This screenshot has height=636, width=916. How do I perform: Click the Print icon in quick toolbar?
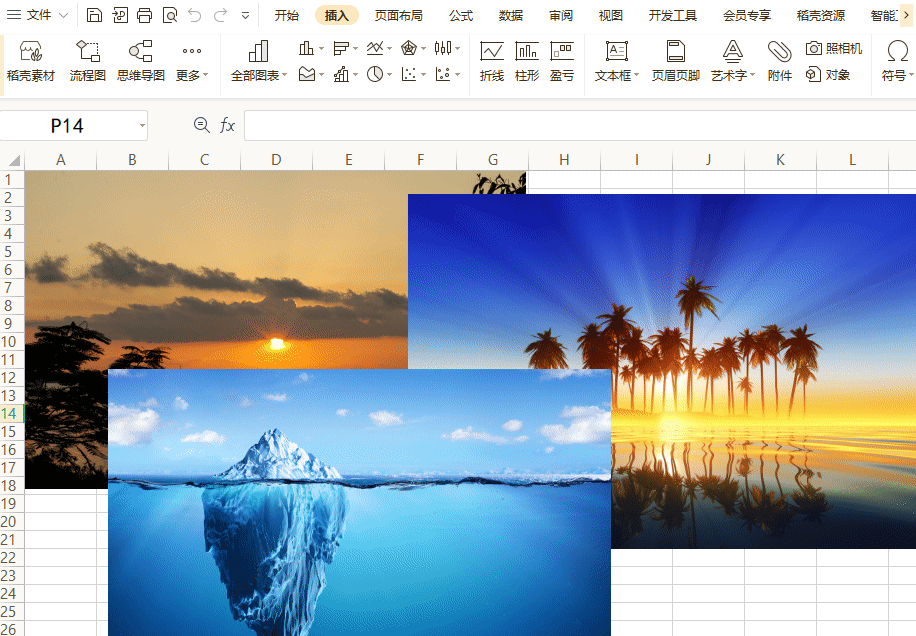[x=144, y=15]
